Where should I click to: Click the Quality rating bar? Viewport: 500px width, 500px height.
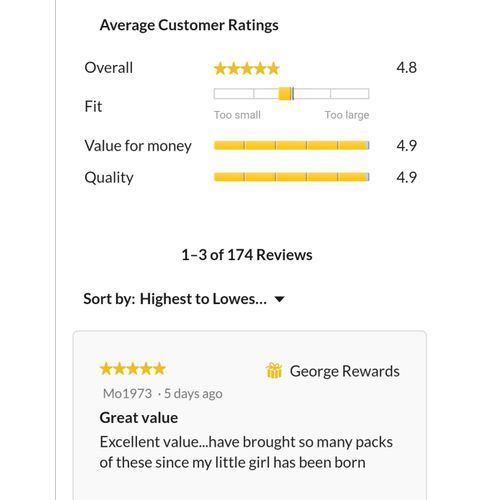(292, 177)
